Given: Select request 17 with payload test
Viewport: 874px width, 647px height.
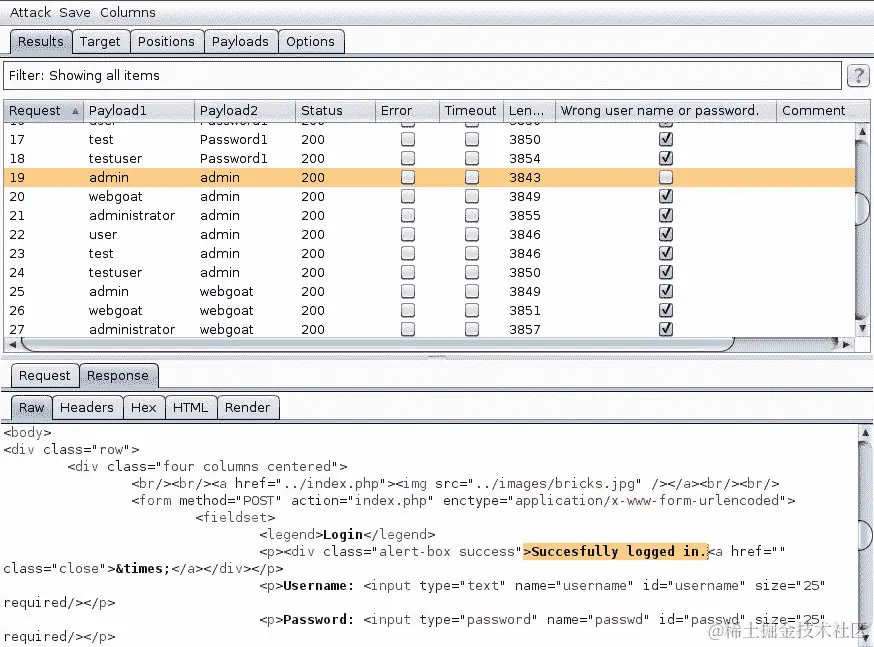Looking at the screenshot, I should 429,139.
